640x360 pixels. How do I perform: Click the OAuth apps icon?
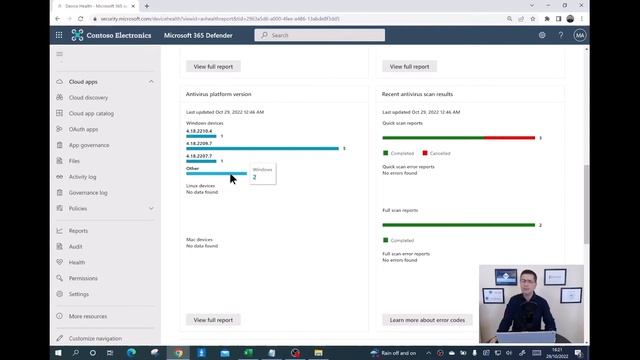click(60, 129)
